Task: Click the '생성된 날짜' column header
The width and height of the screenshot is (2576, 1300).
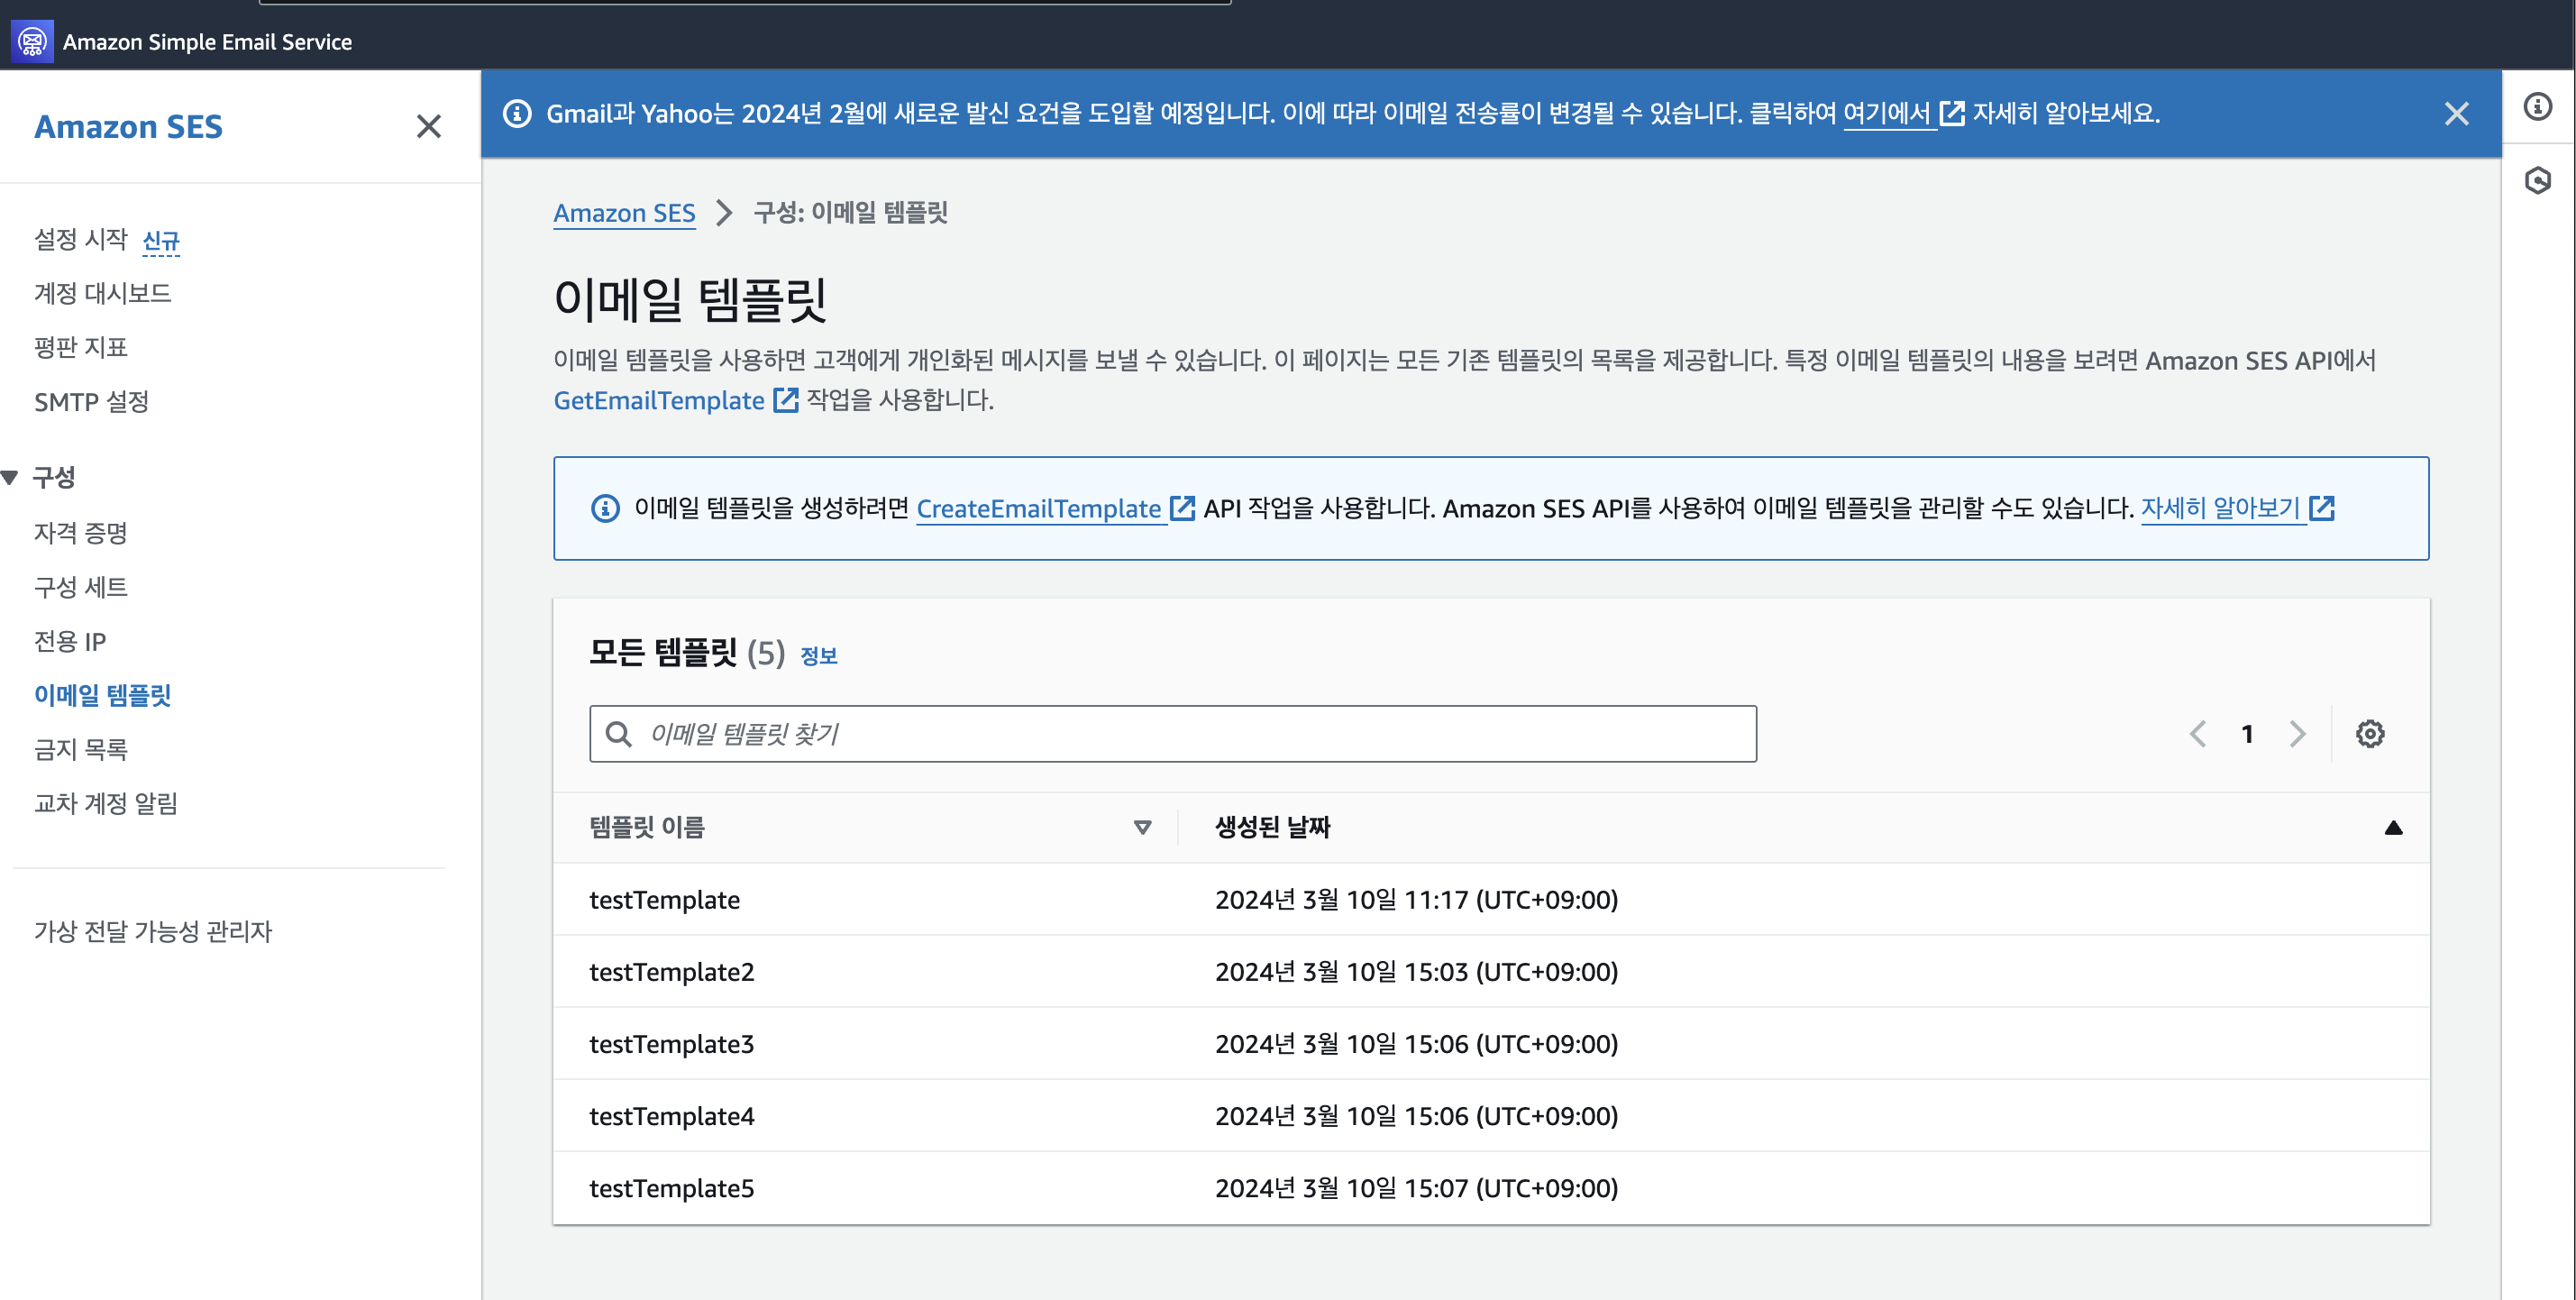Action: (x=1272, y=827)
